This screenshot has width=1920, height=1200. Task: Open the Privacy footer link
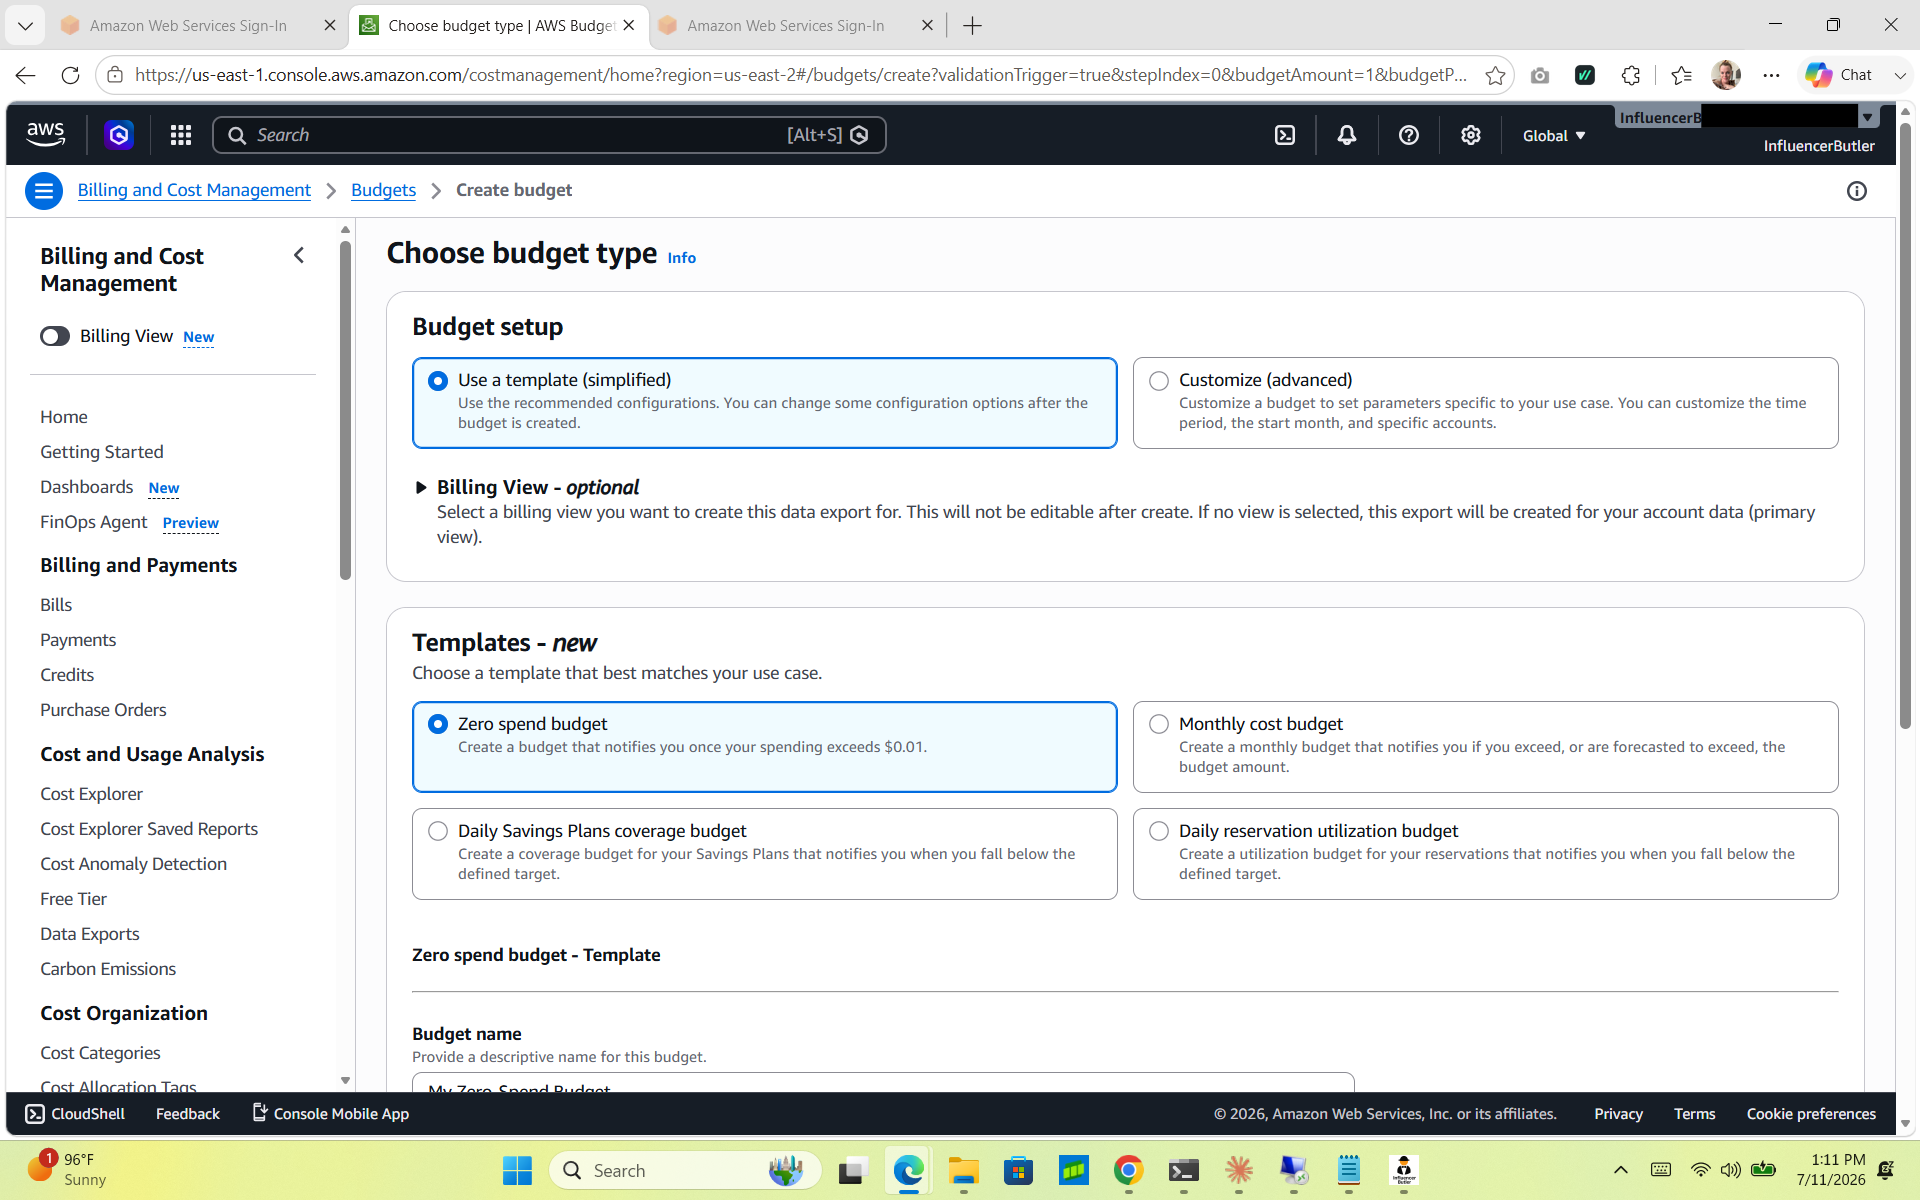point(1618,1114)
